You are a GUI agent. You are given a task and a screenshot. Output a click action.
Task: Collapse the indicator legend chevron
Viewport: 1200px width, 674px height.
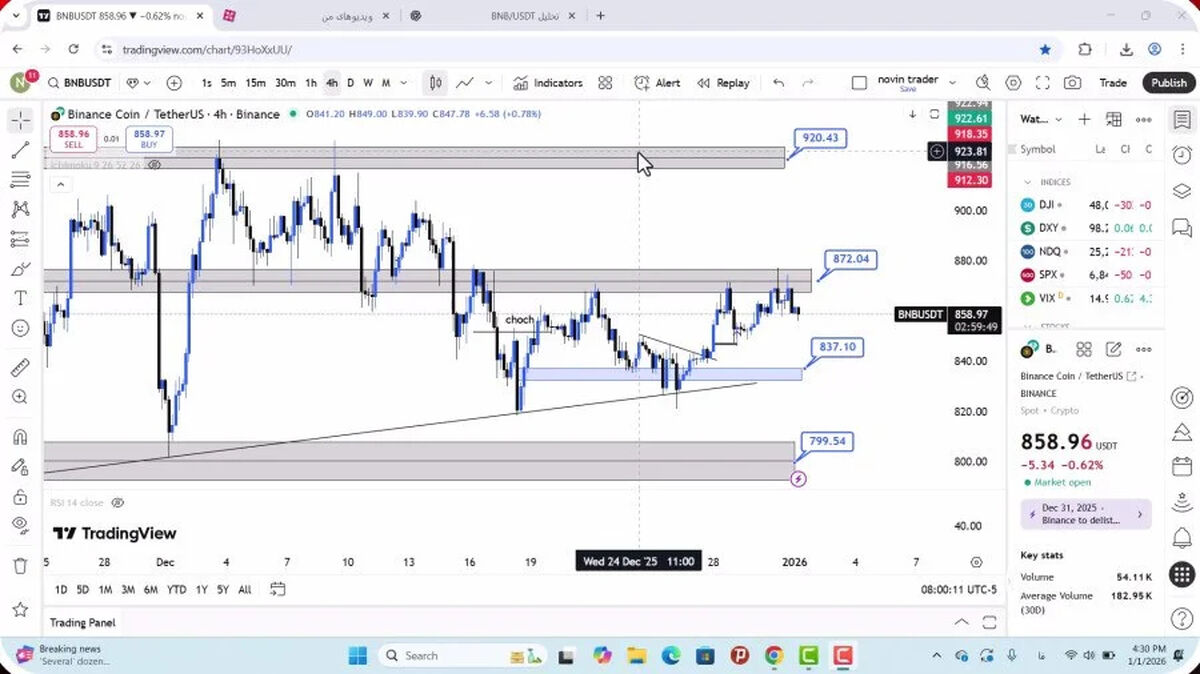tap(60, 184)
